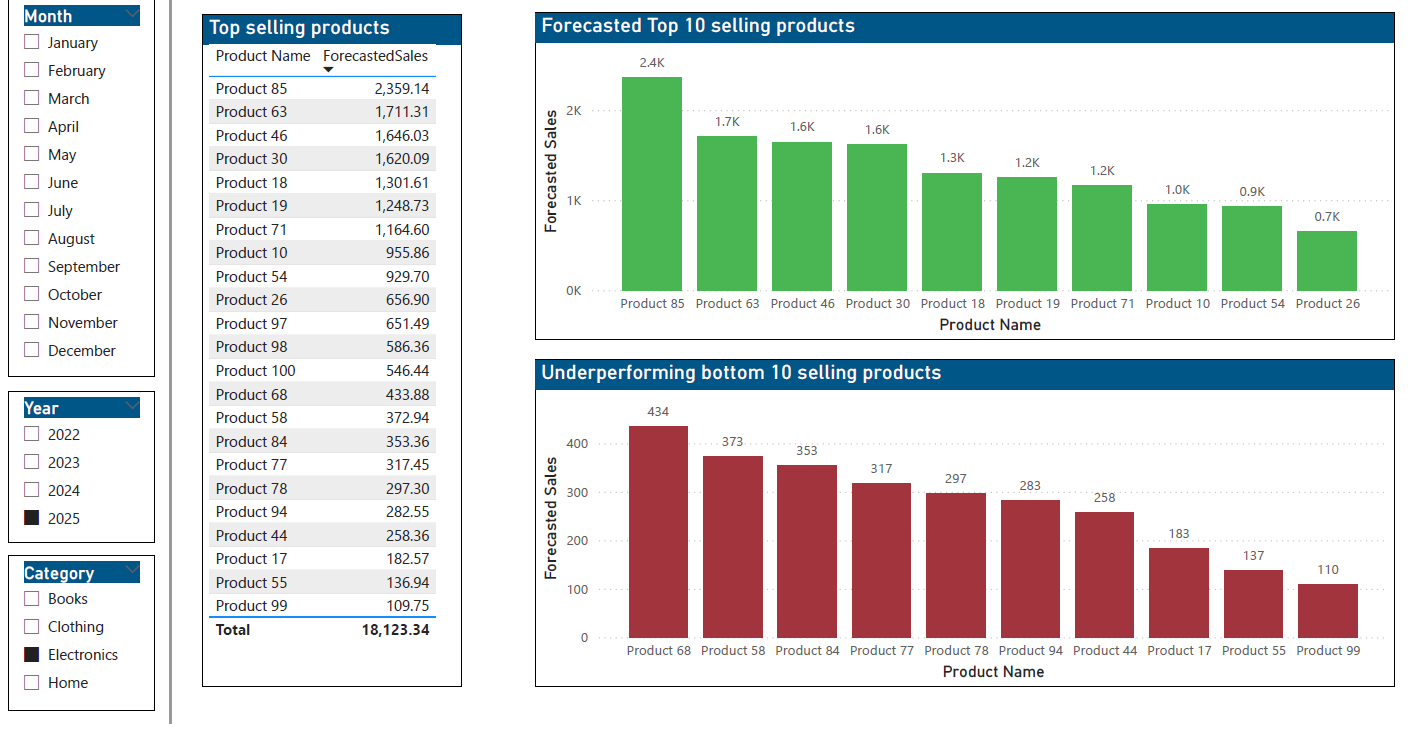Select the Product 46 green bar
The height and width of the screenshot is (733, 1408).
(802, 216)
